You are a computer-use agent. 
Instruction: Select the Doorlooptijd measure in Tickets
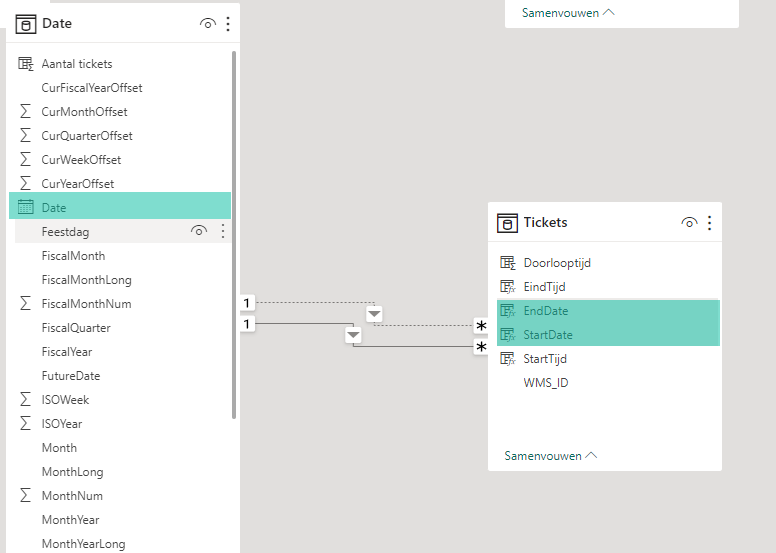coord(557,262)
